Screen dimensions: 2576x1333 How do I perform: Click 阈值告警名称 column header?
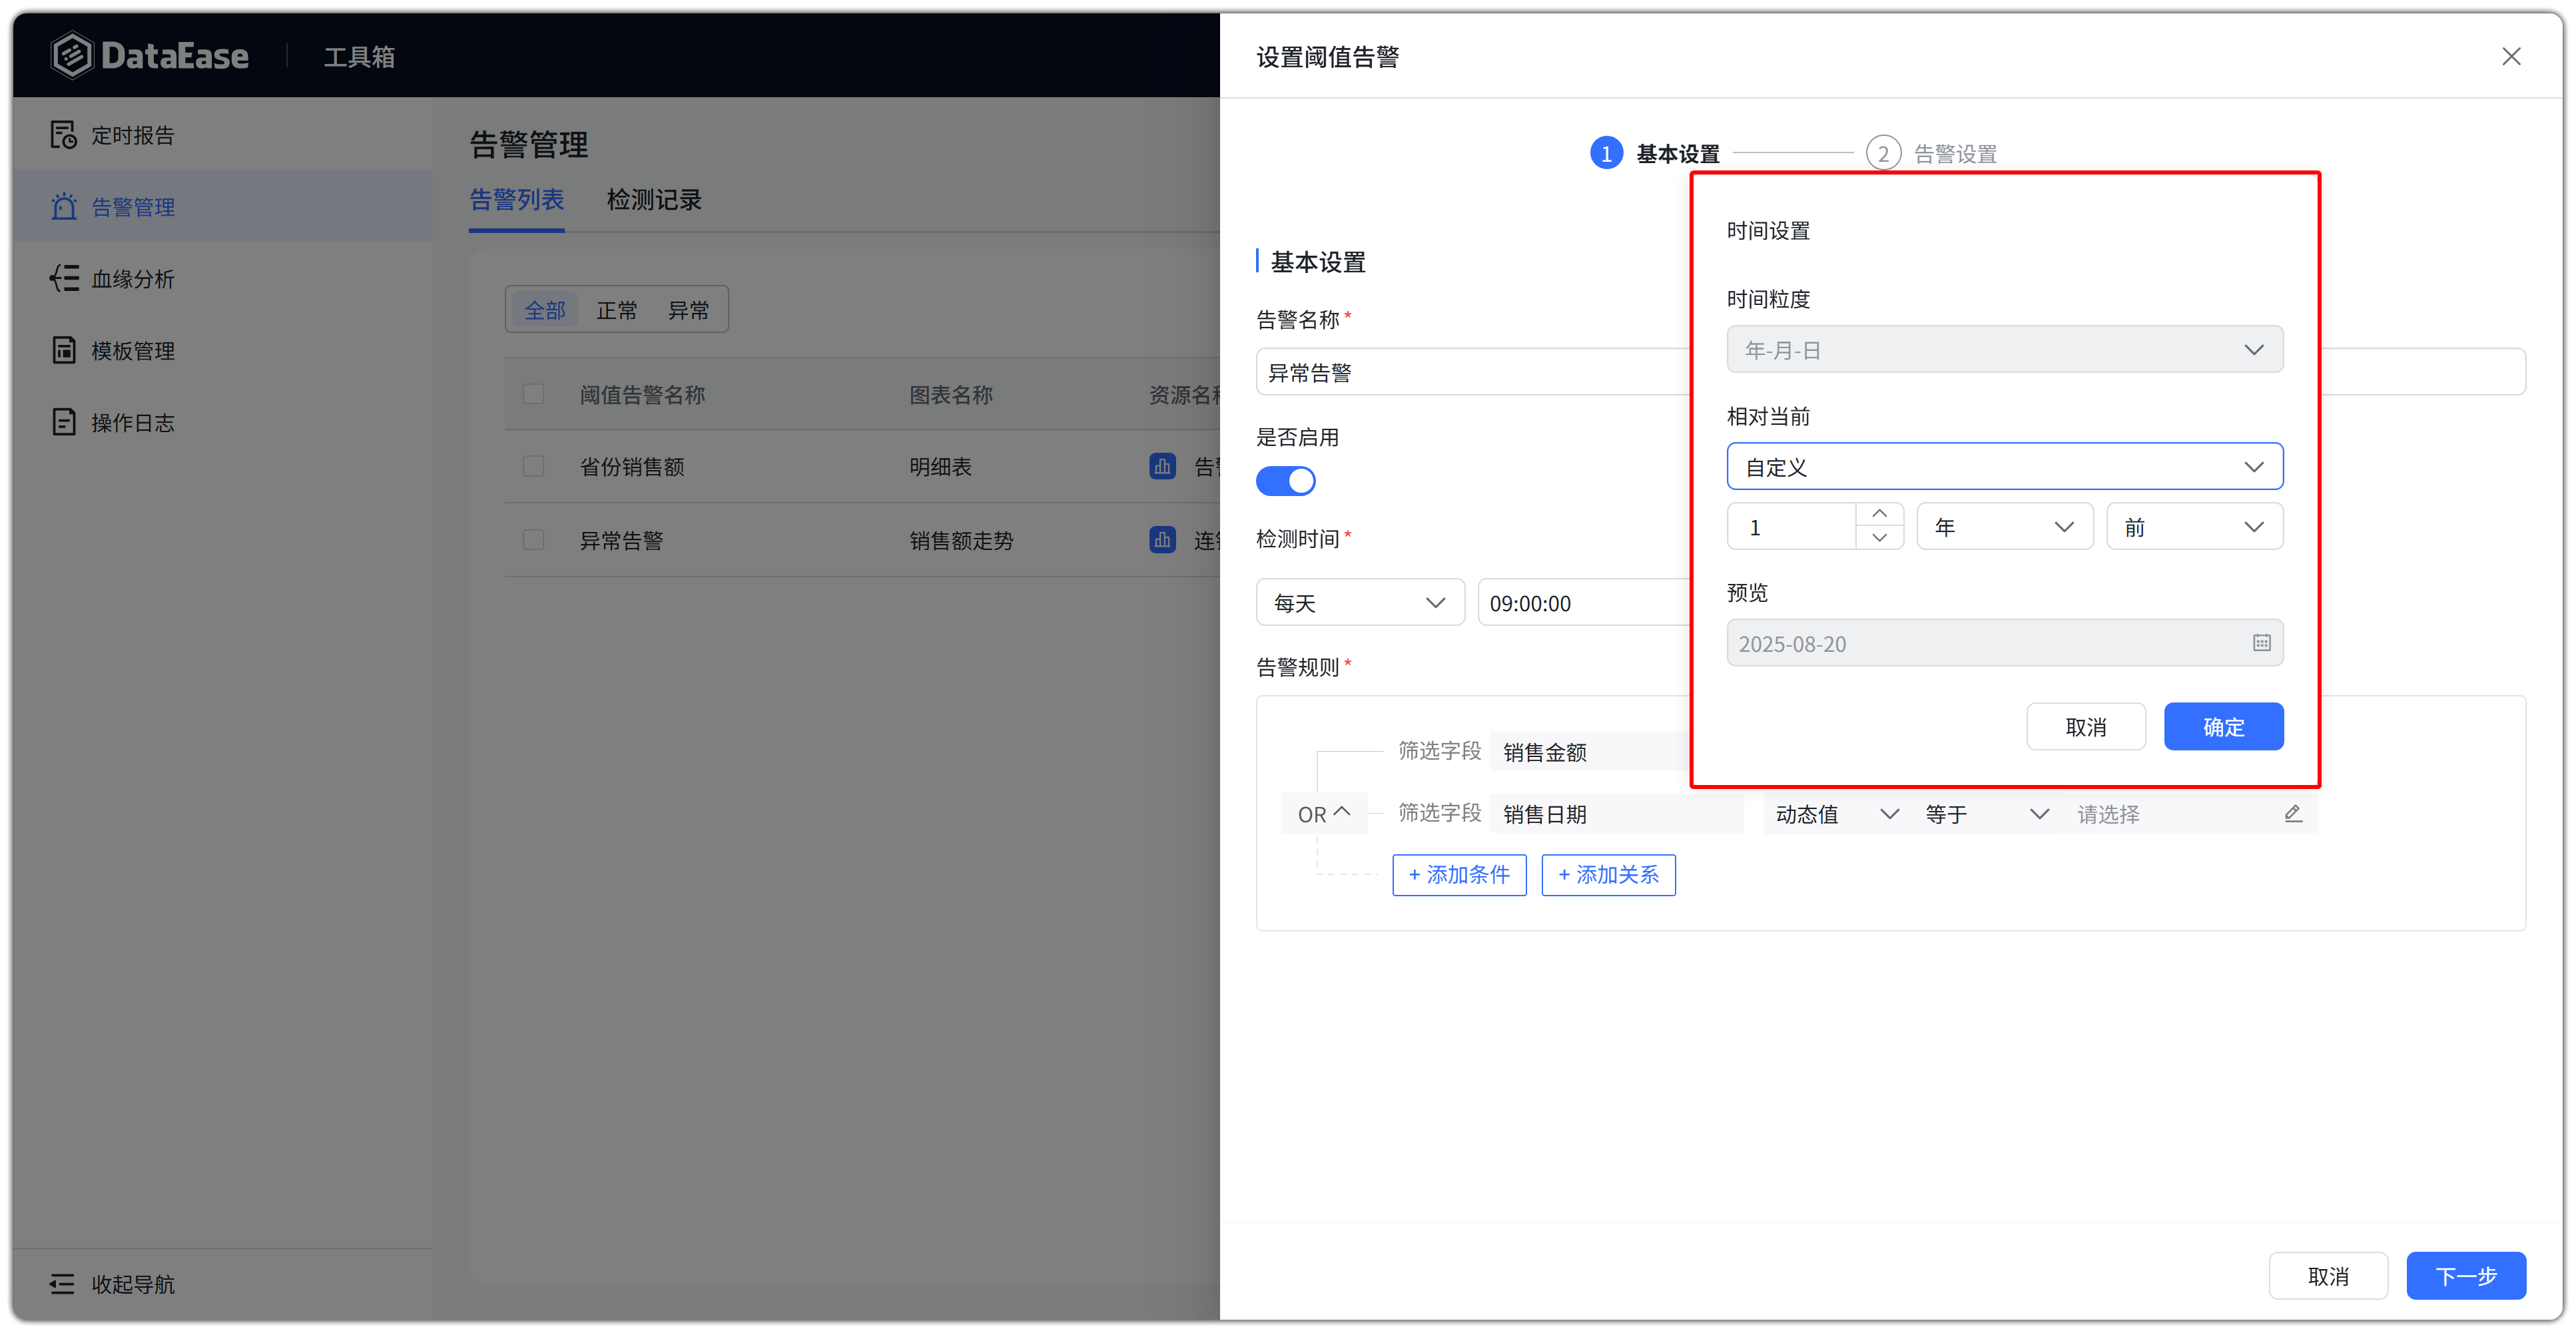click(642, 394)
